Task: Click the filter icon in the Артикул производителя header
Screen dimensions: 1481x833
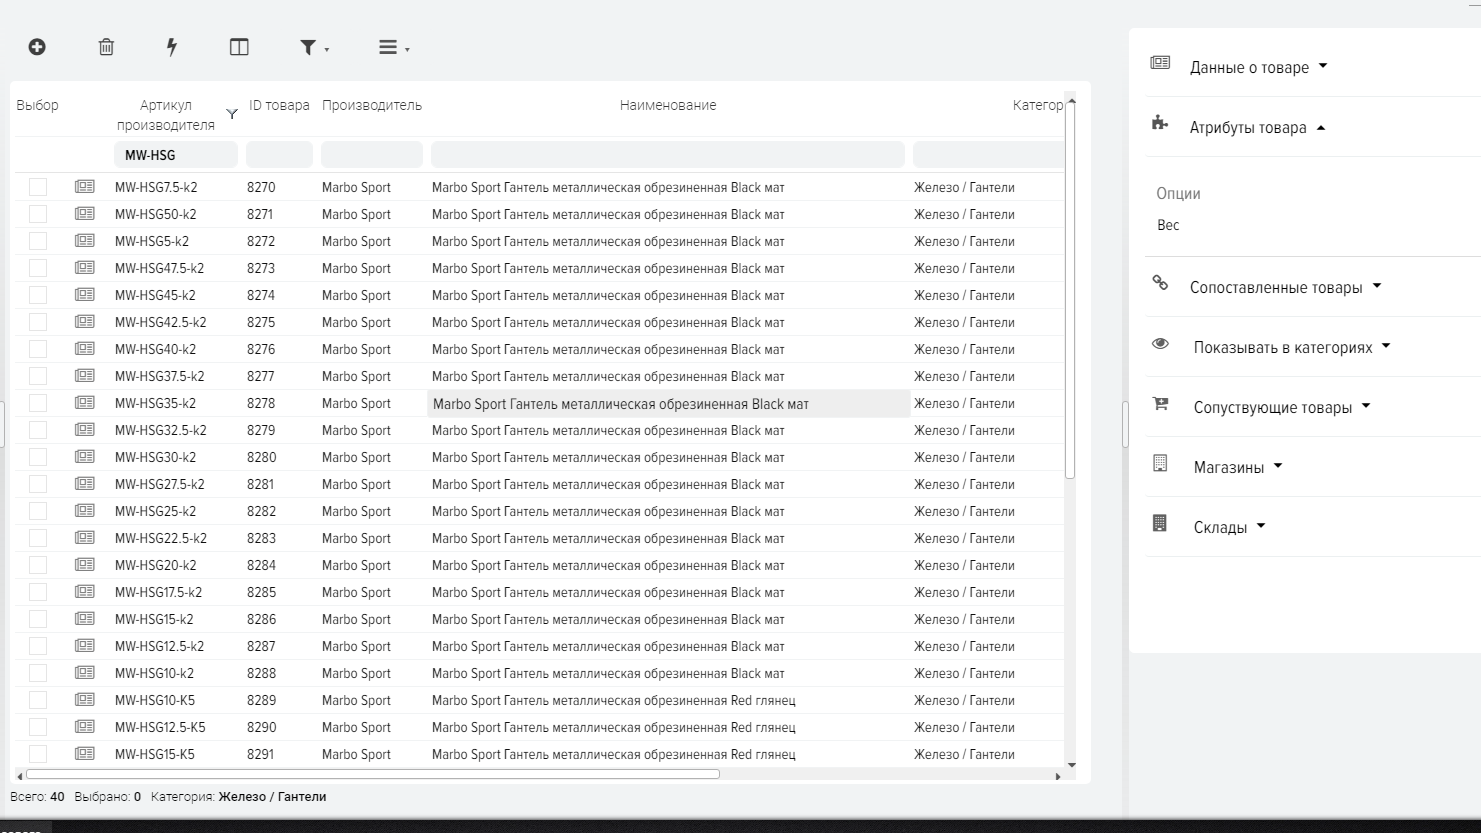Action: 232,115
